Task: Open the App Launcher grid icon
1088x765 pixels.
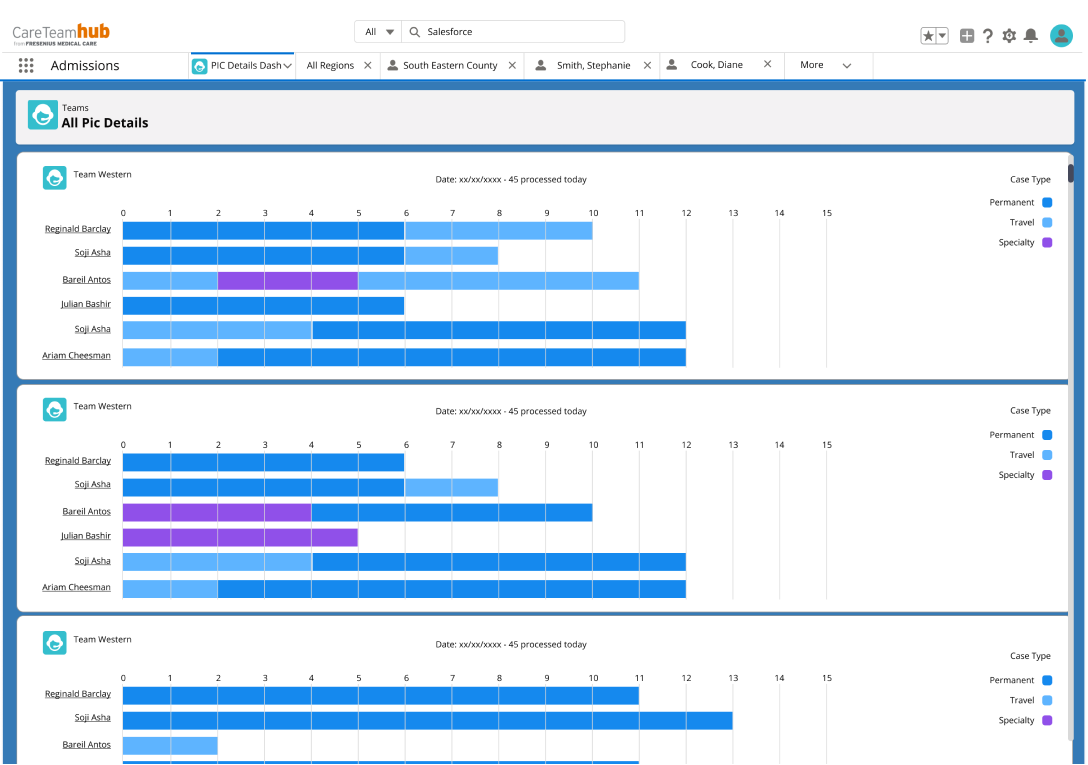Action: pos(26,66)
